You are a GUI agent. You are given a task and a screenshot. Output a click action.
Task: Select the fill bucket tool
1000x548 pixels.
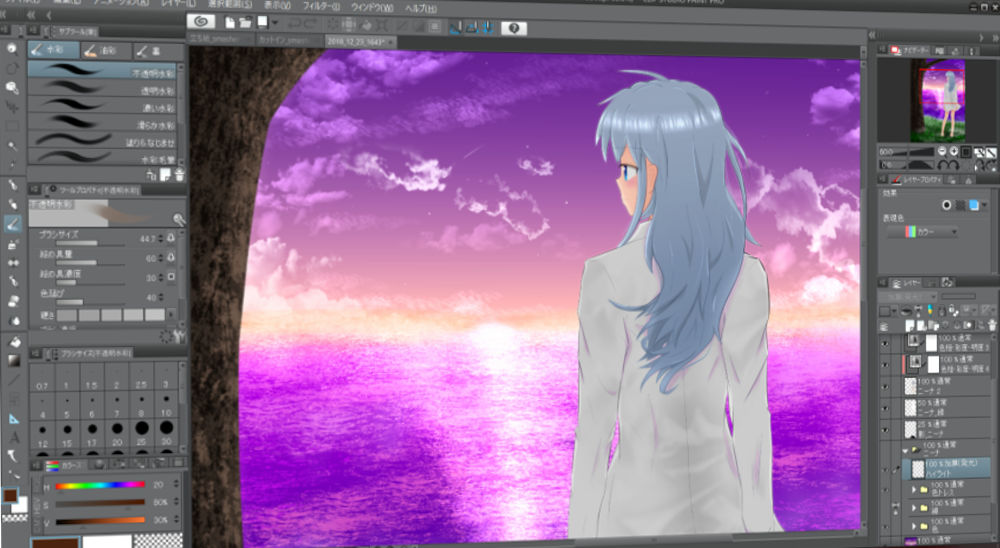click(13, 342)
